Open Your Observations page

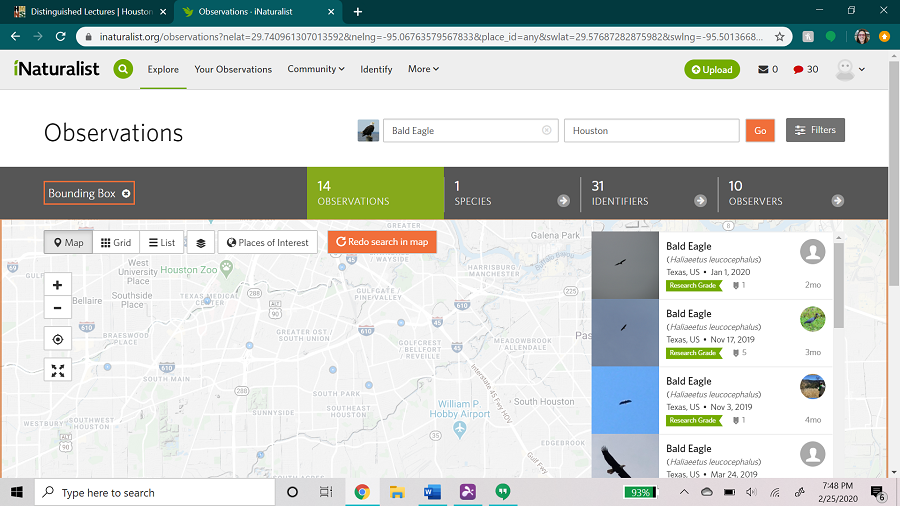click(x=233, y=69)
